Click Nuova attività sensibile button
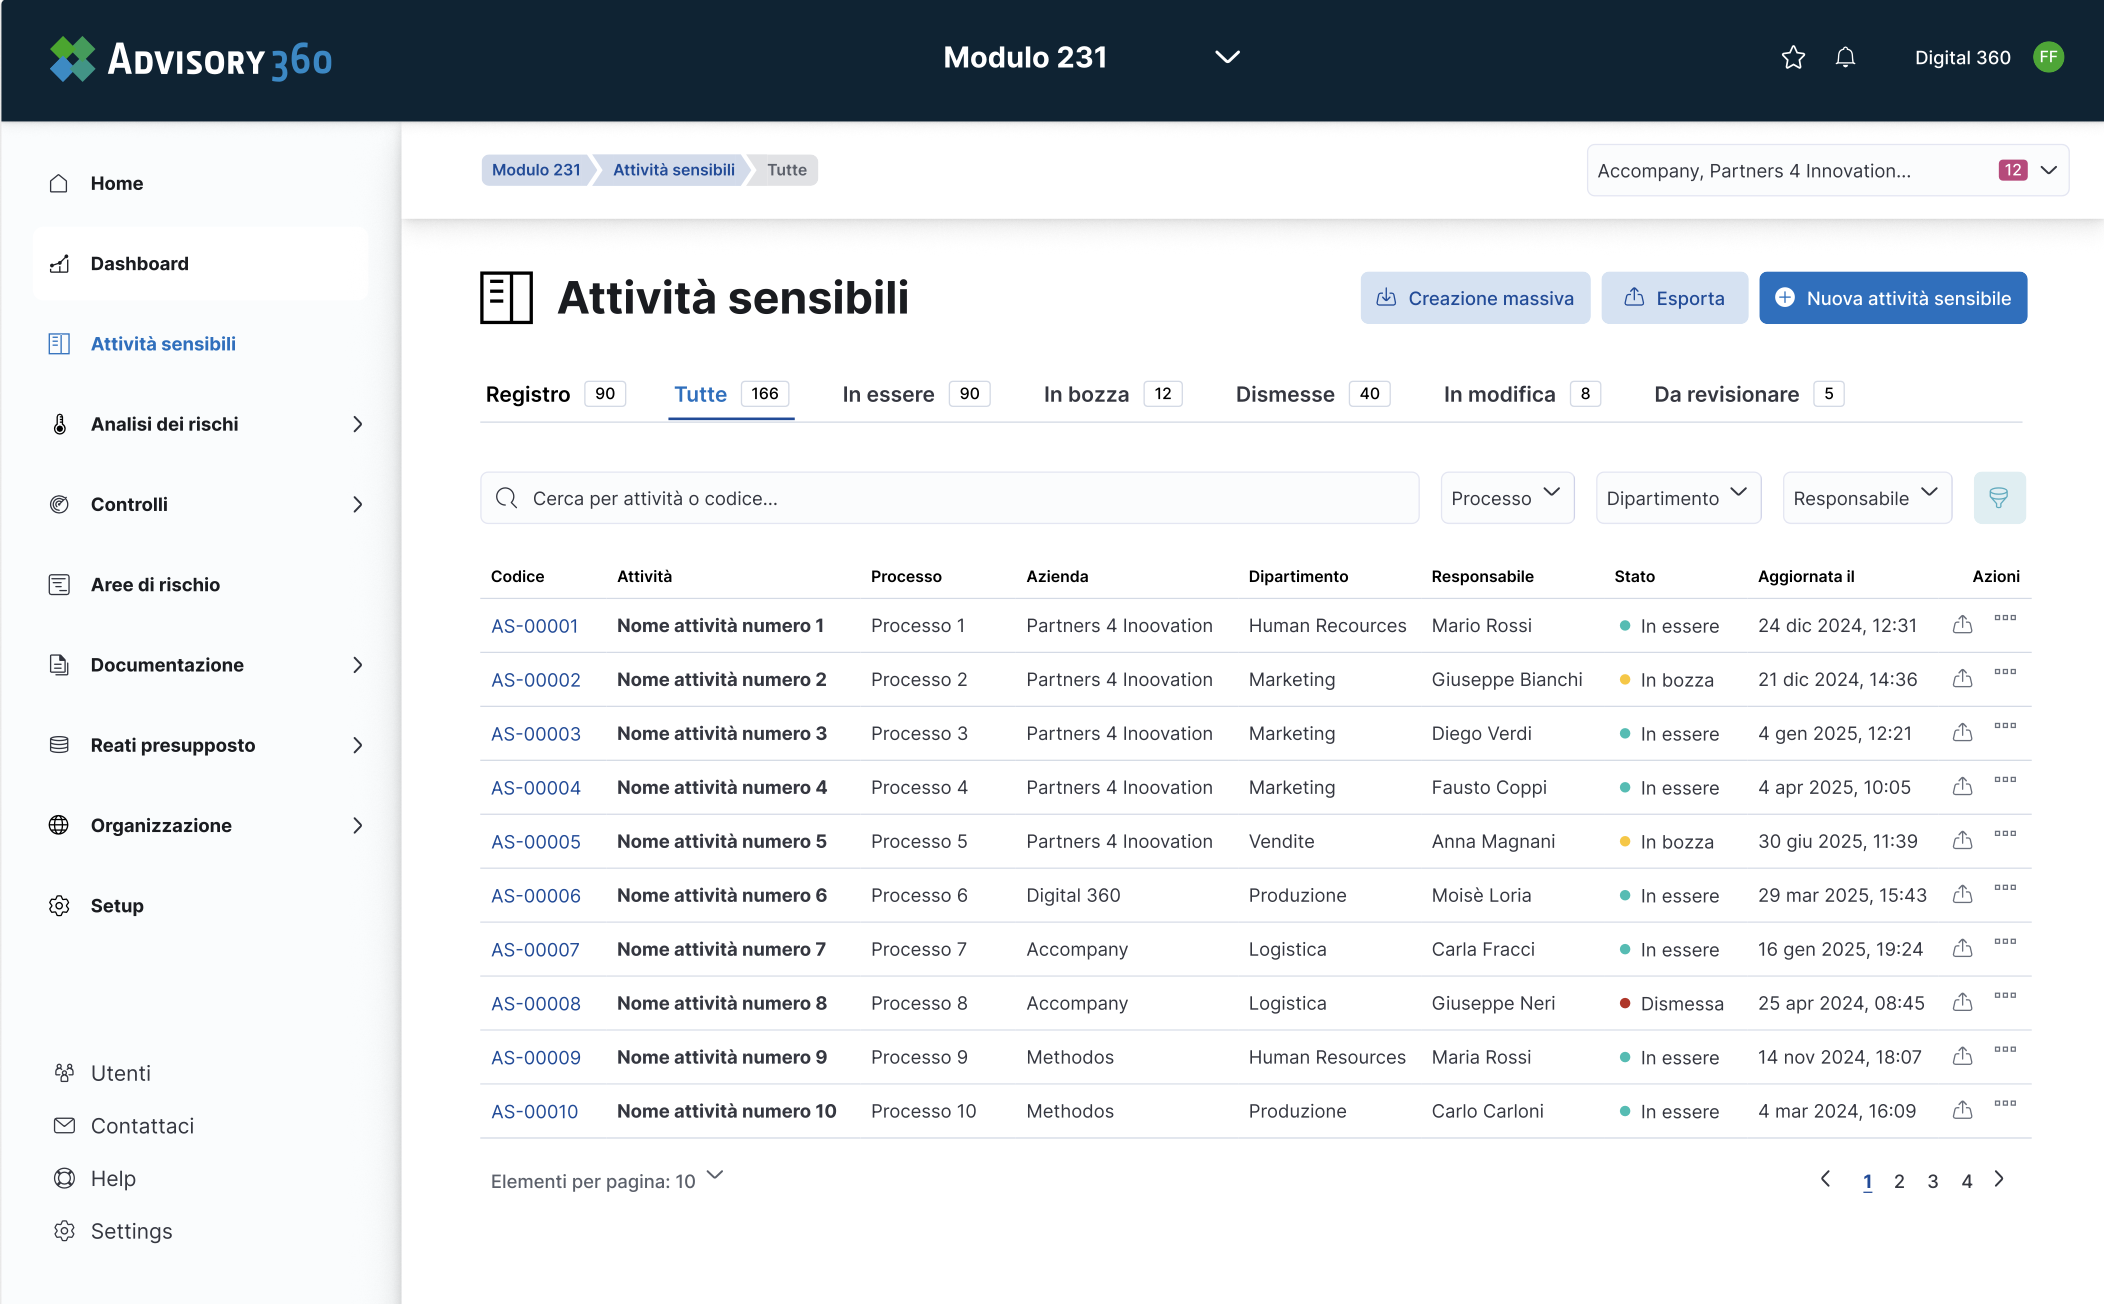Screen dimensions: 2104x1304 coord(1892,298)
